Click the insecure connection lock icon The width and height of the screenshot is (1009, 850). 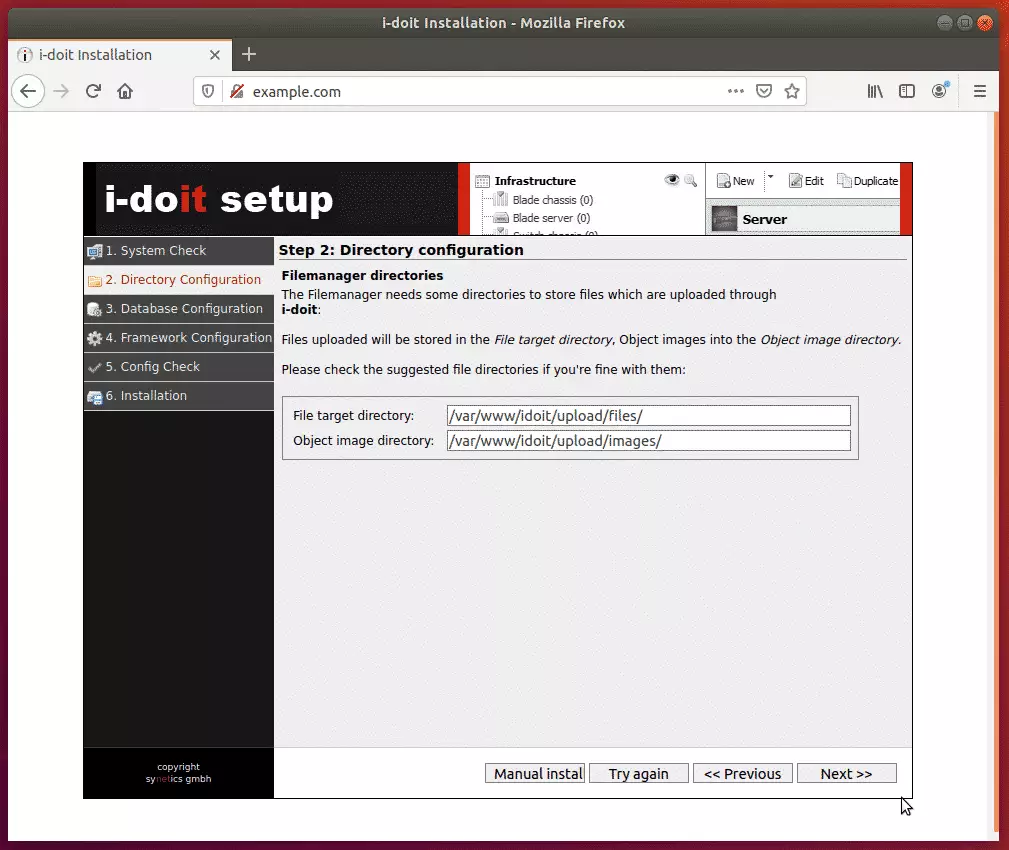click(237, 91)
